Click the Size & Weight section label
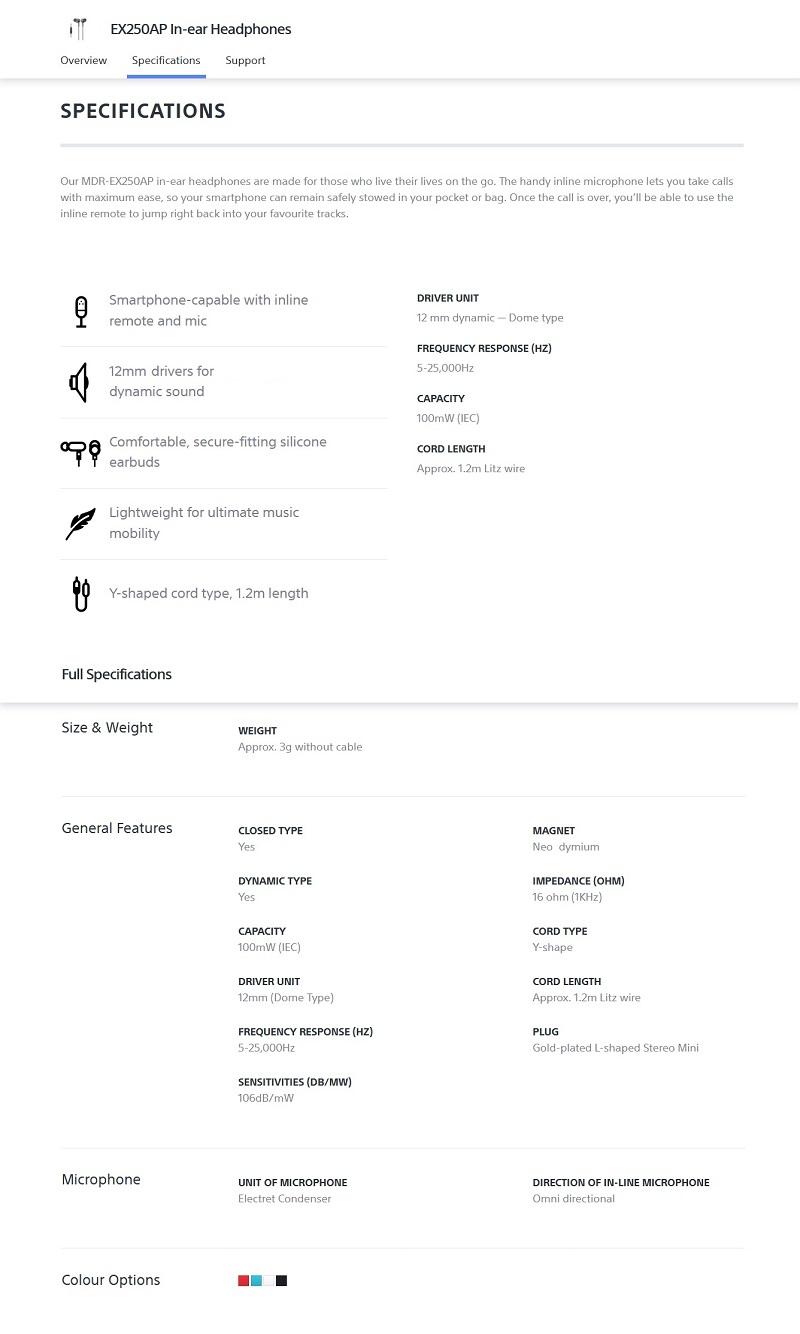800x1334 pixels. pos(107,728)
